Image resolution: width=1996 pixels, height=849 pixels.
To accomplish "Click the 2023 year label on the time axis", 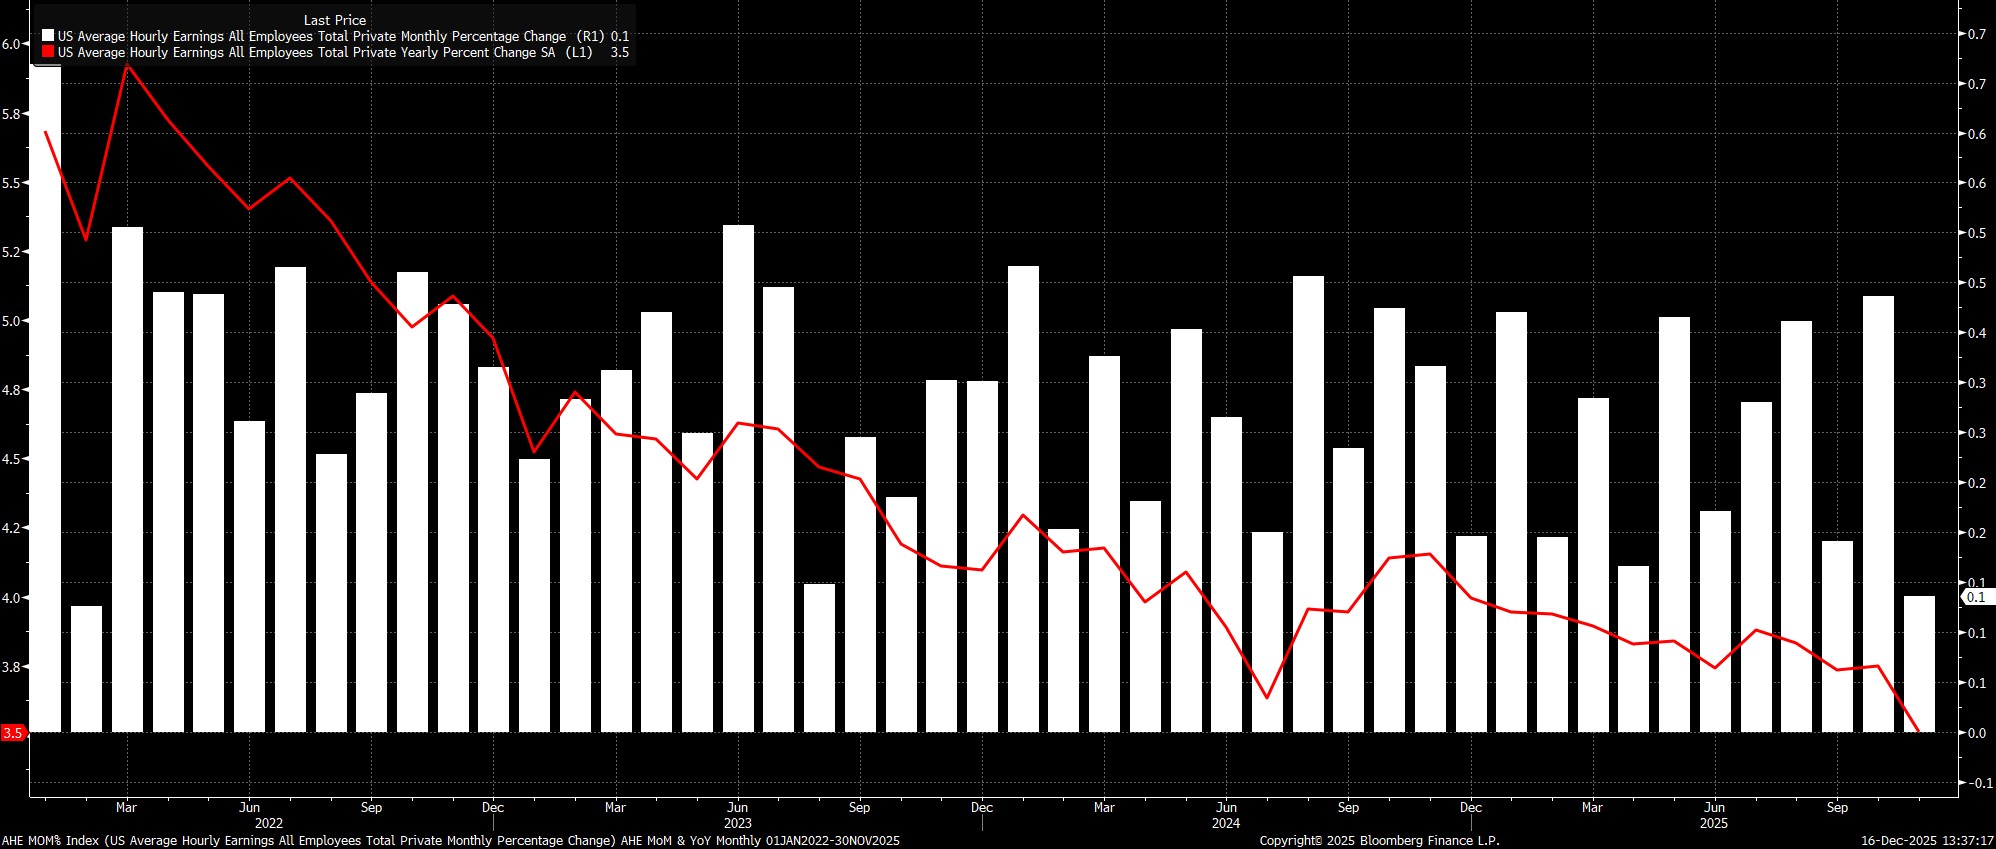I will click(737, 823).
